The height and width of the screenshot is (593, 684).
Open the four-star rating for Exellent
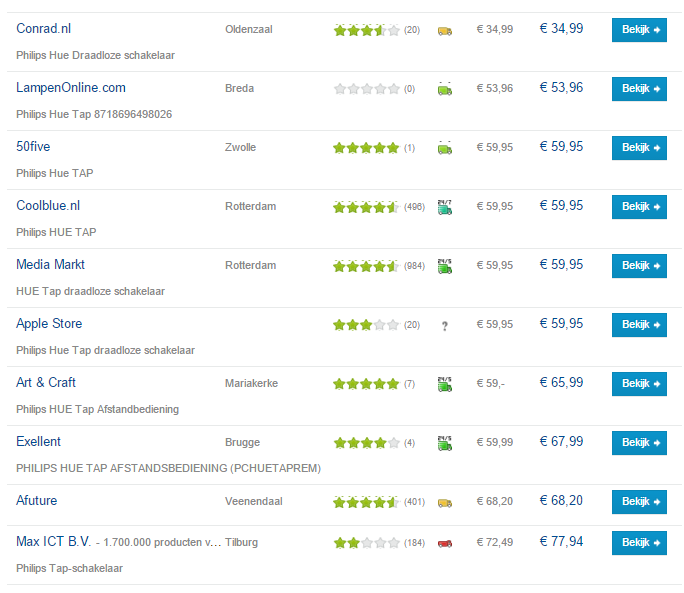pos(366,443)
